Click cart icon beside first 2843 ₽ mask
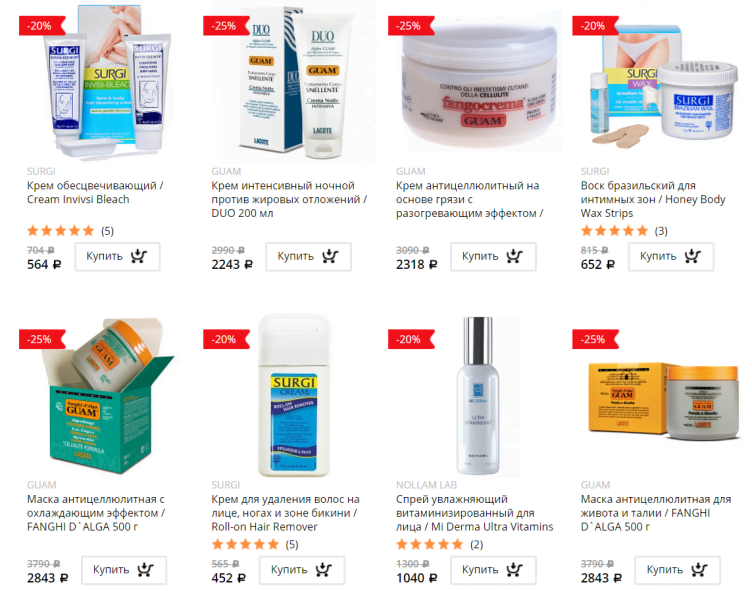The height and width of the screenshot is (591, 752). pyautogui.click(x=145, y=569)
